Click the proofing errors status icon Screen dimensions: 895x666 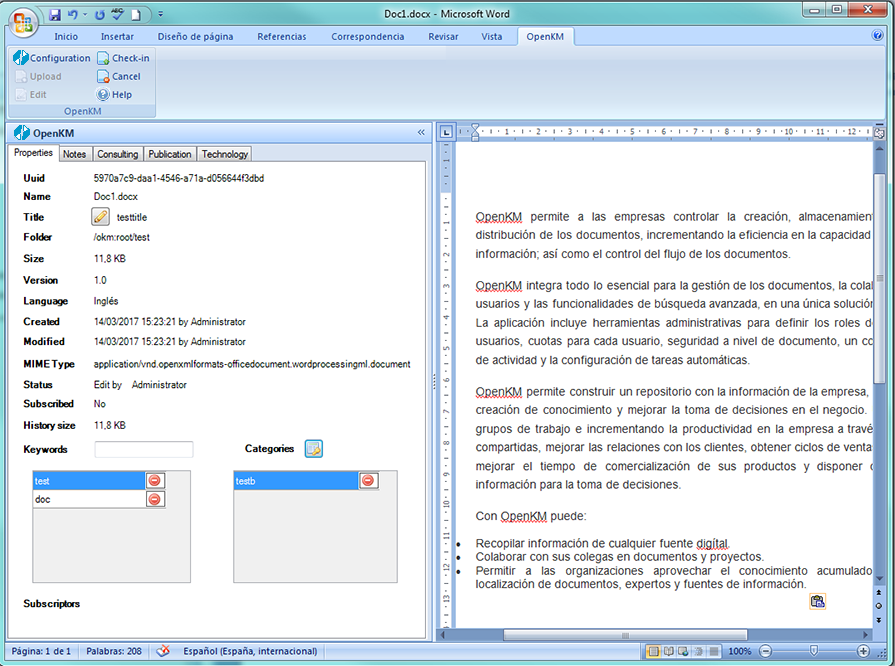(x=163, y=651)
